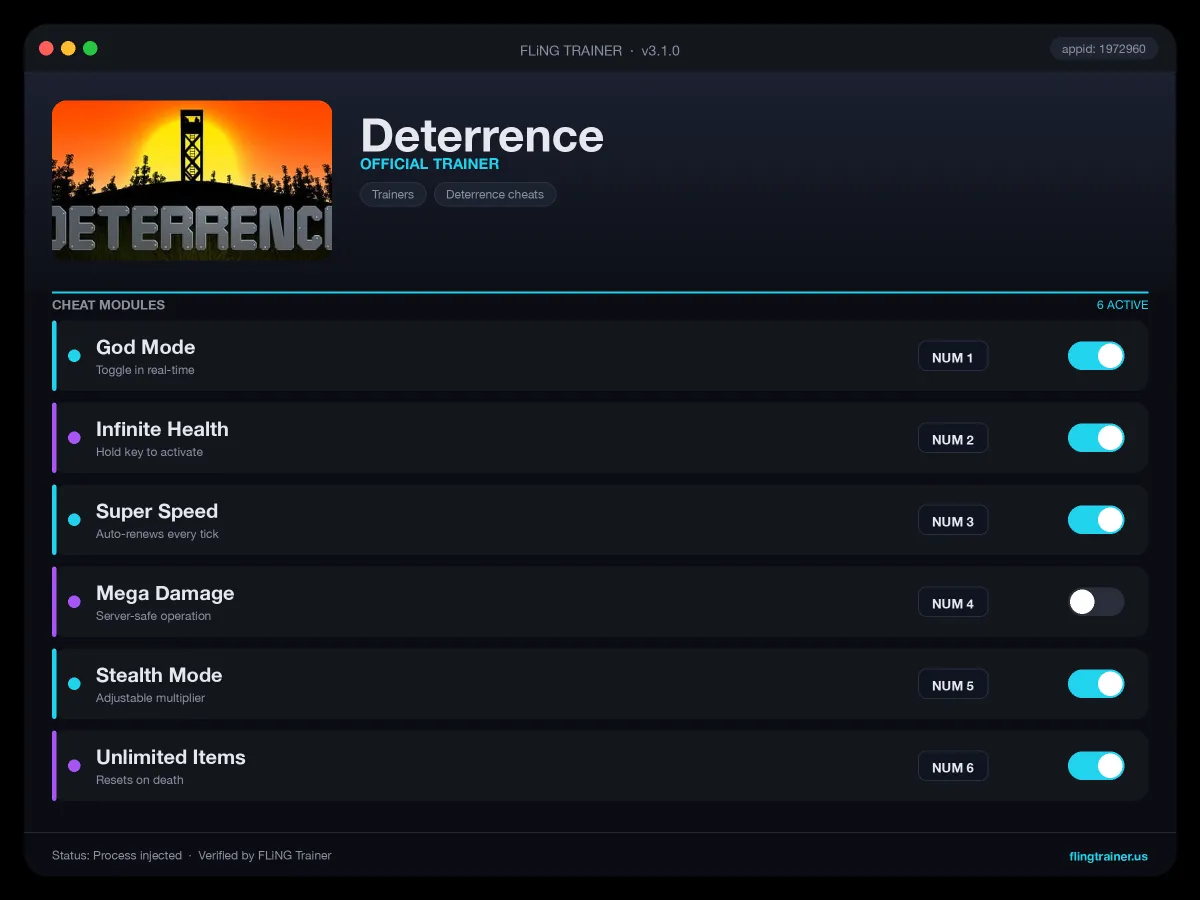This screenshot has height=900, width=1200.
Task: Switch off Stealth Mode toggle
Action: click(1096, 684)
